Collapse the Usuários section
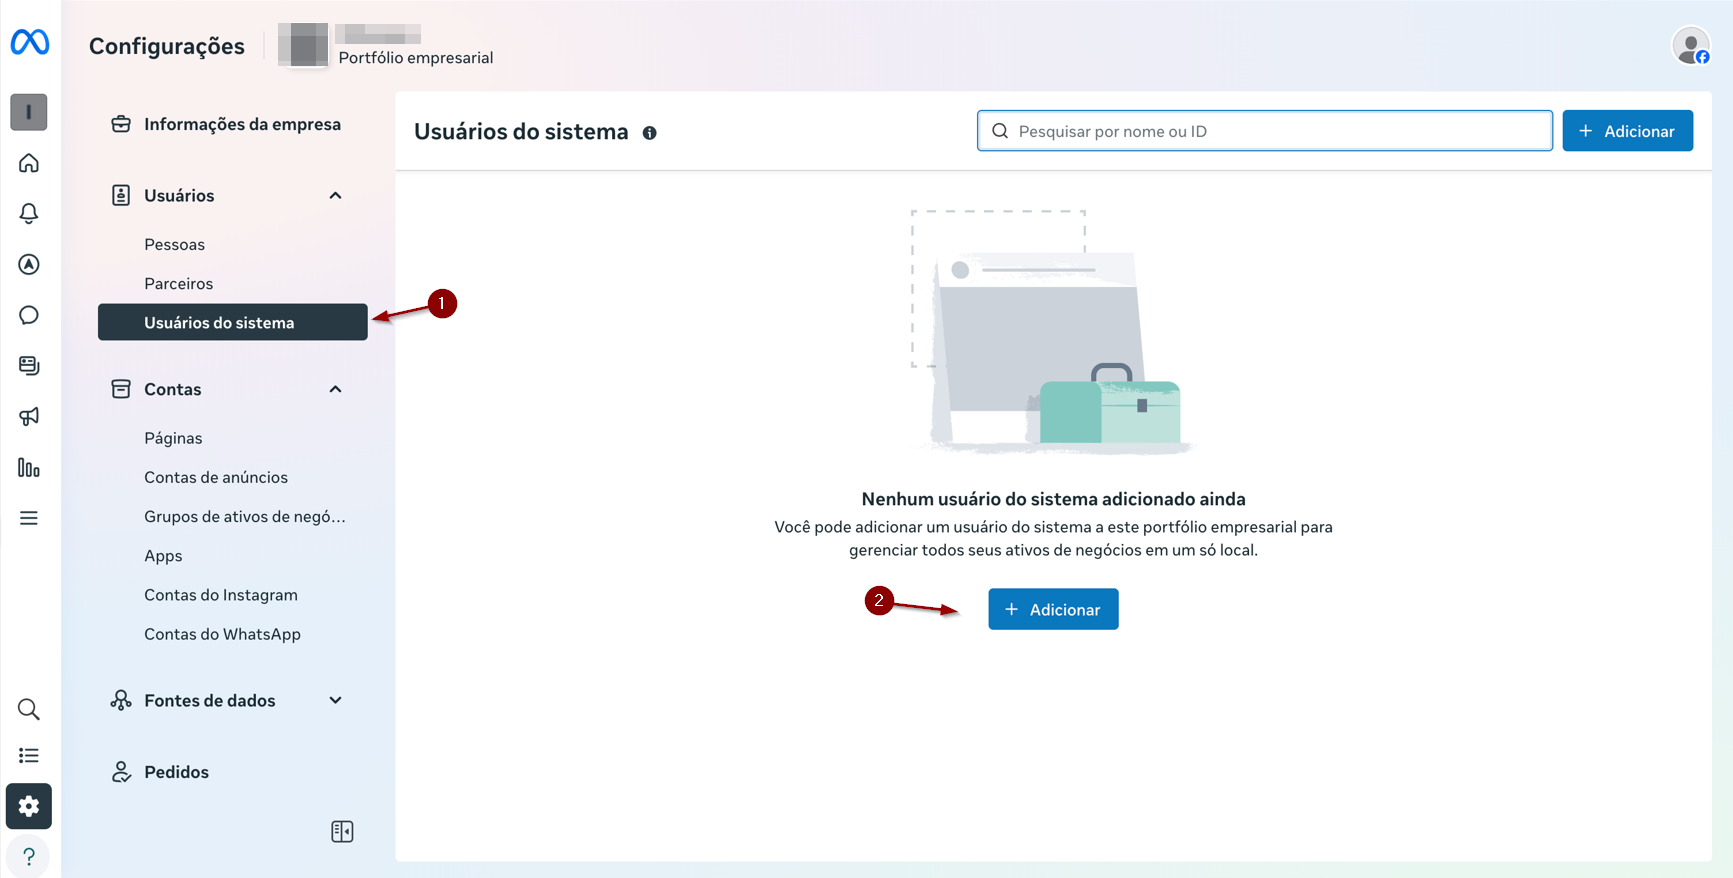1733x878 pixels. [x=336, y=196]
